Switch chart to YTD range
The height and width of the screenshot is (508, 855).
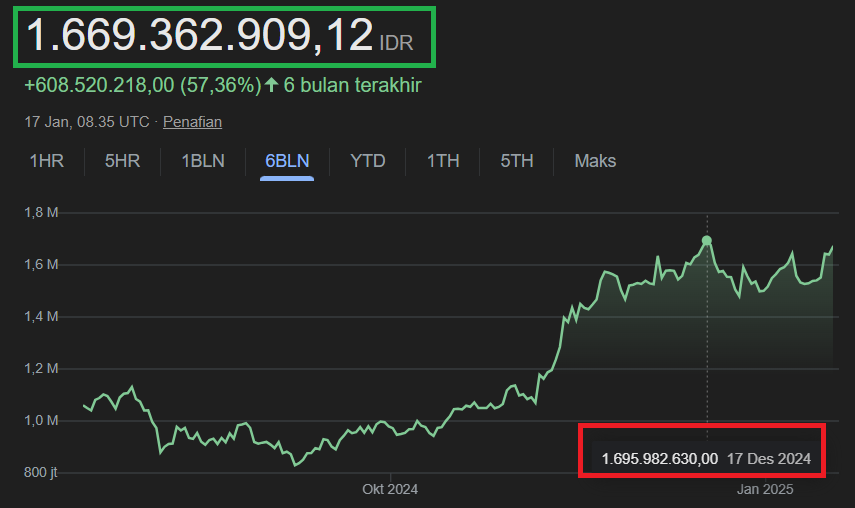[x=368, y=161]
